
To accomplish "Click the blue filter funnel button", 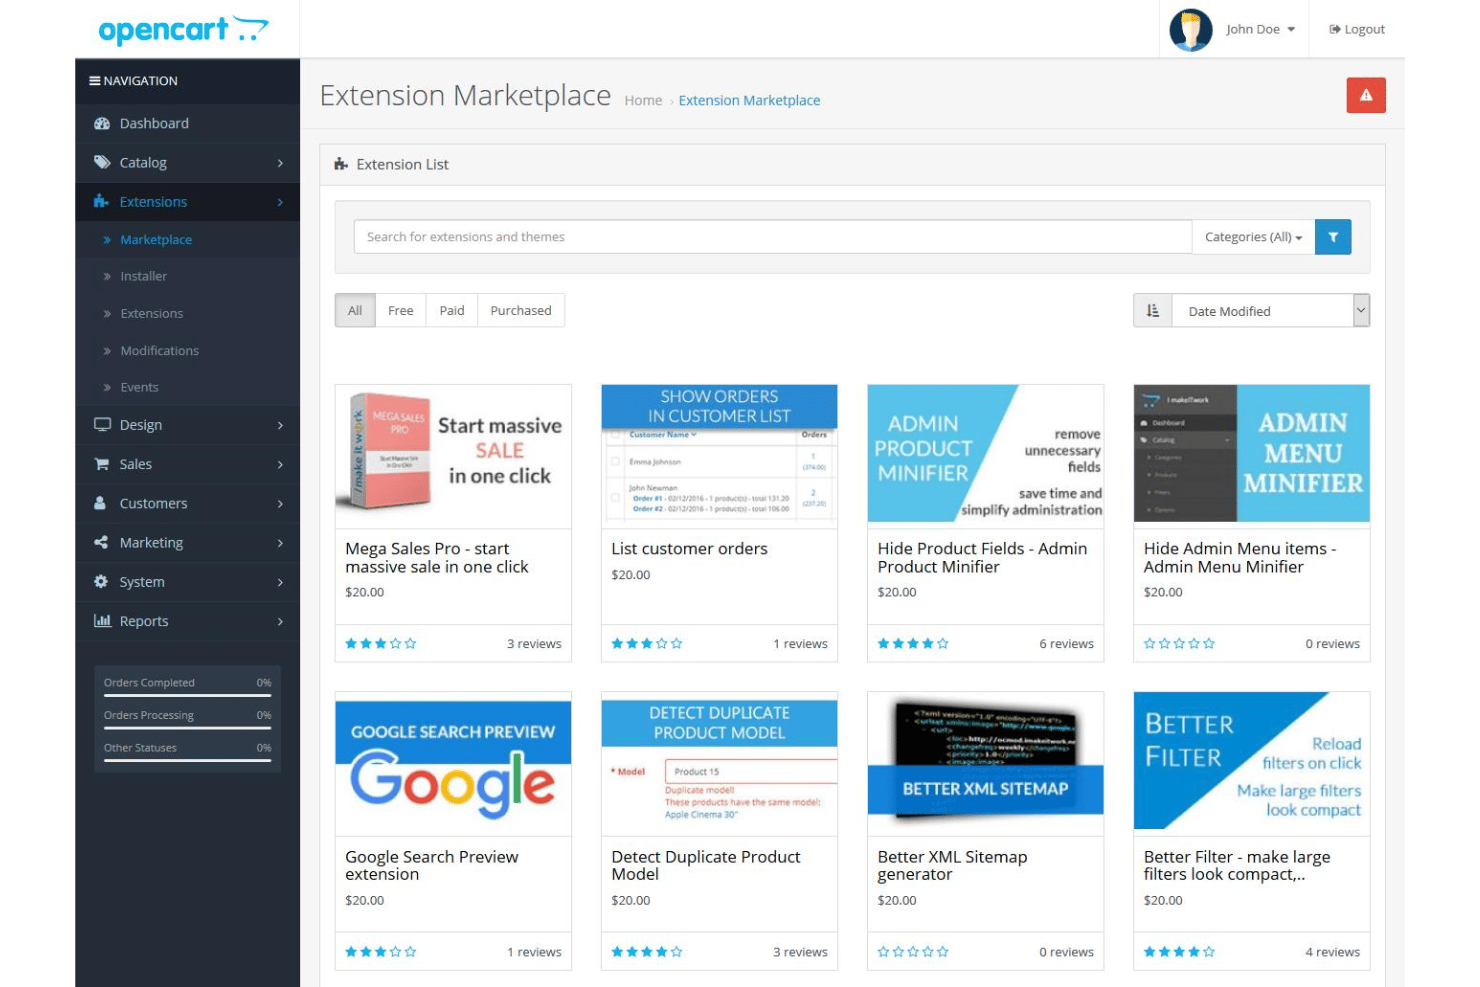I will (x=1333, y=237).
